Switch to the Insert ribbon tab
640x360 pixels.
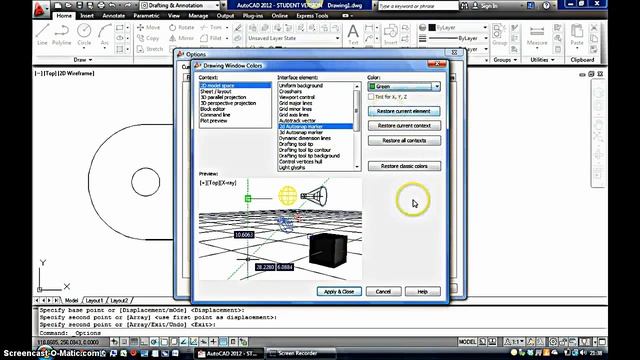pos(87,16)
